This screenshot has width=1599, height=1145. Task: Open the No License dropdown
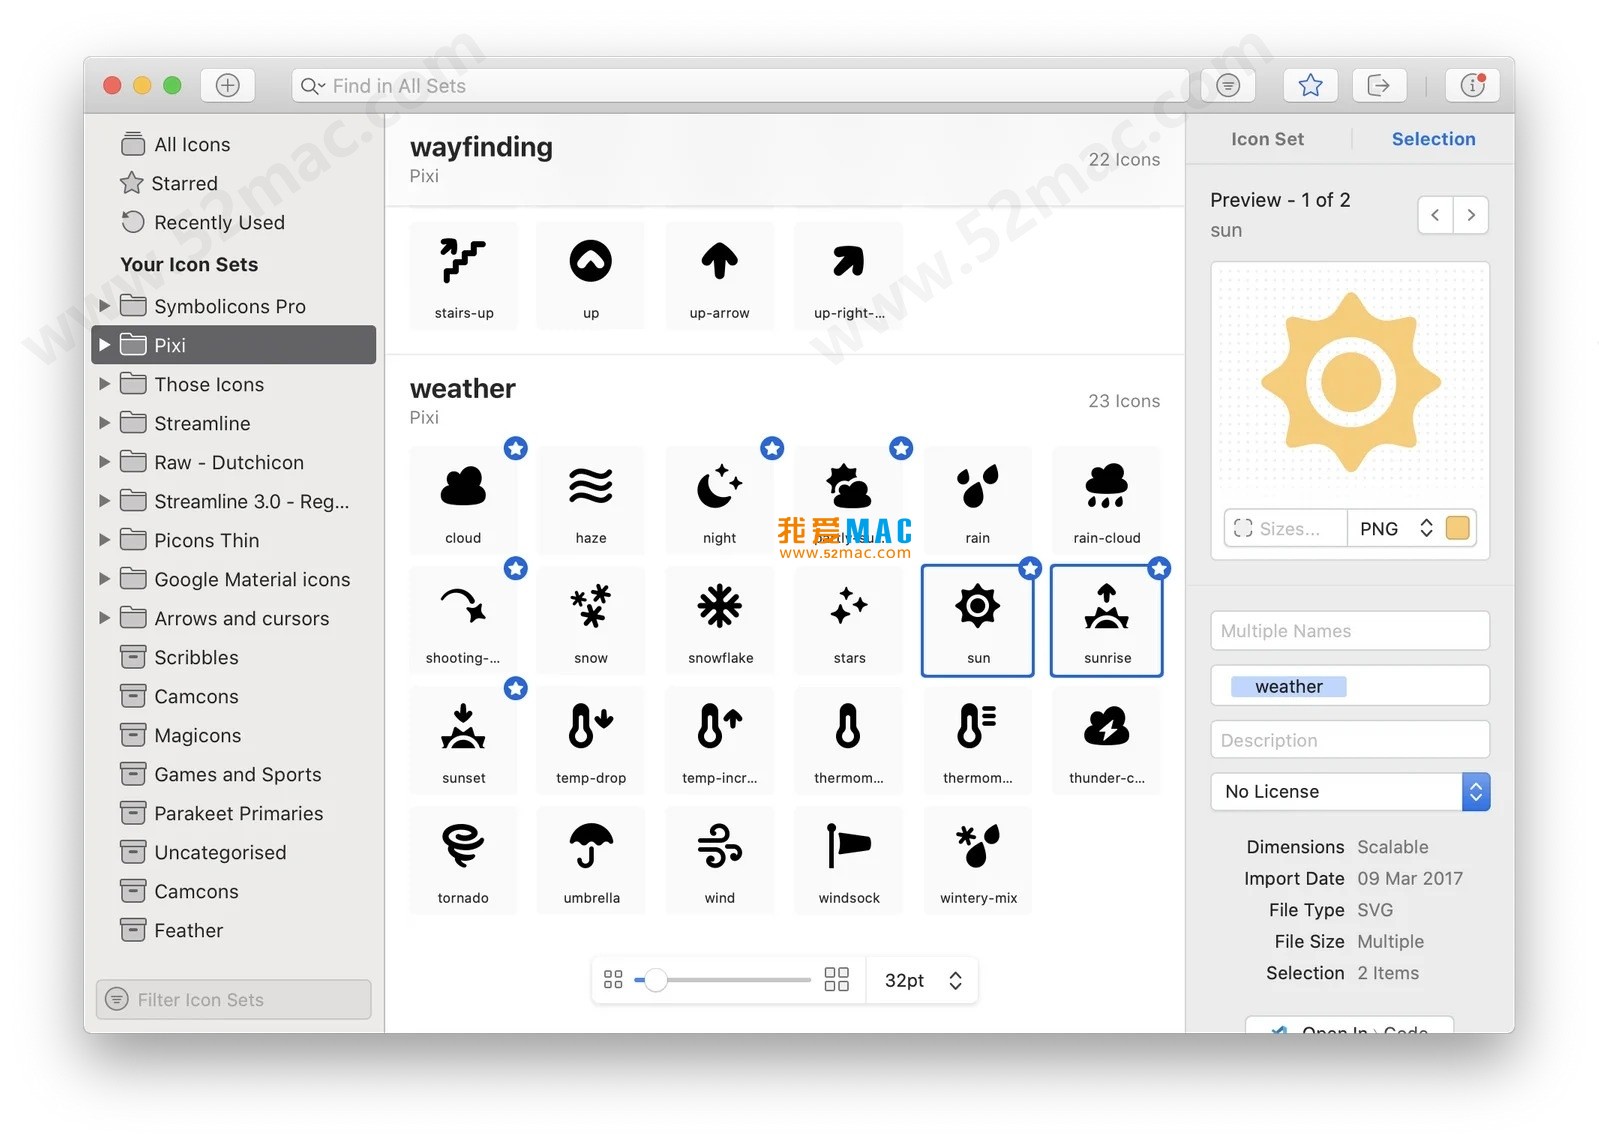click(x=1350, y=792)
